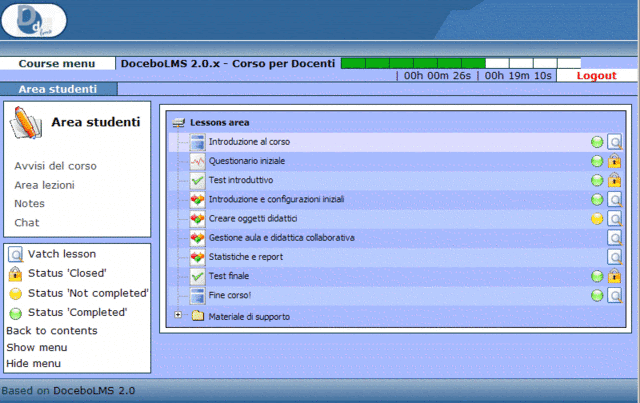This screenshot has width=640, height=403.
Task: Click the session timer 00h 00m 26s
Action: (x=437, y=76)
